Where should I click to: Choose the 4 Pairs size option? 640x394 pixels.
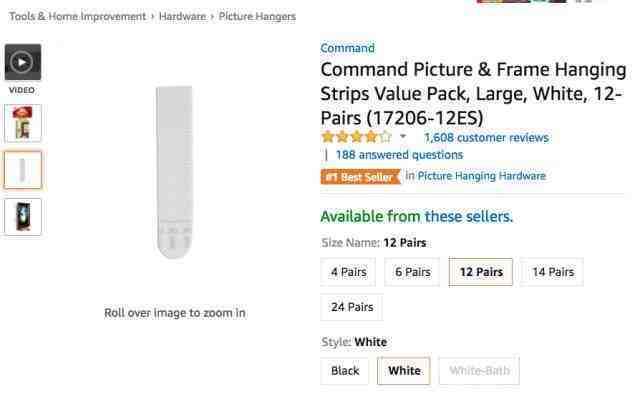(x=348, y=272)
